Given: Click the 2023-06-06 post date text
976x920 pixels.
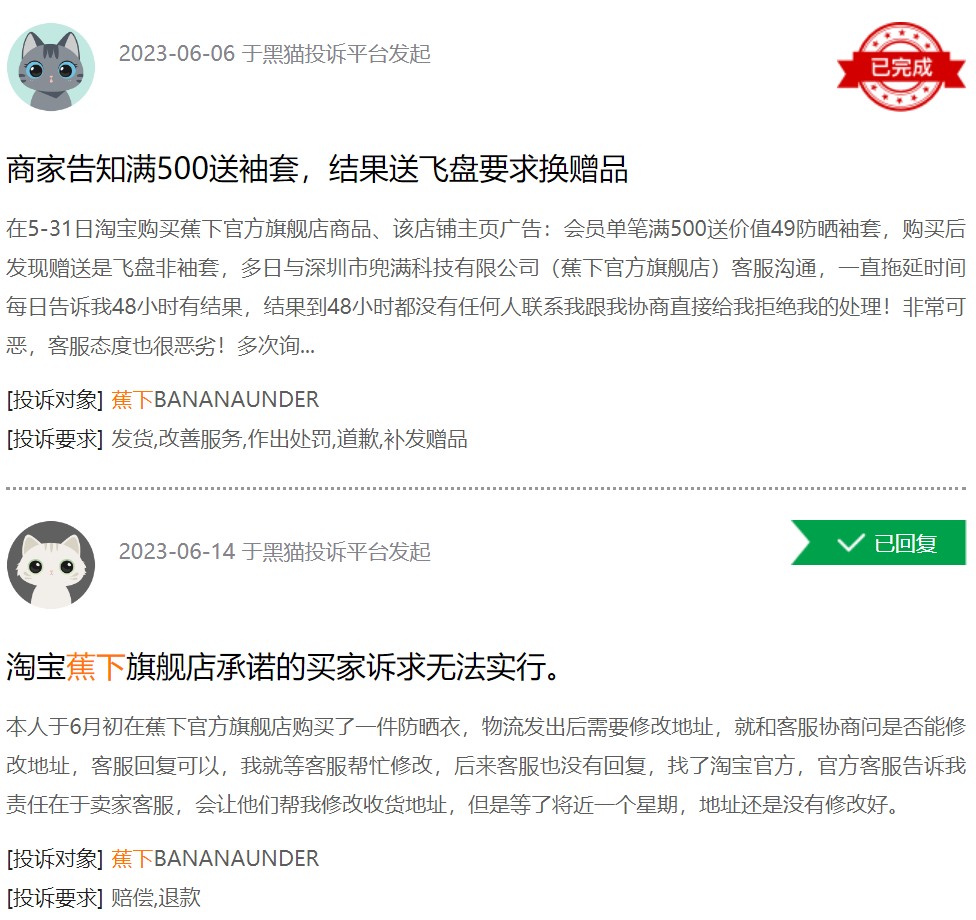Looking at the screenshot, I should tap(177, 54).
